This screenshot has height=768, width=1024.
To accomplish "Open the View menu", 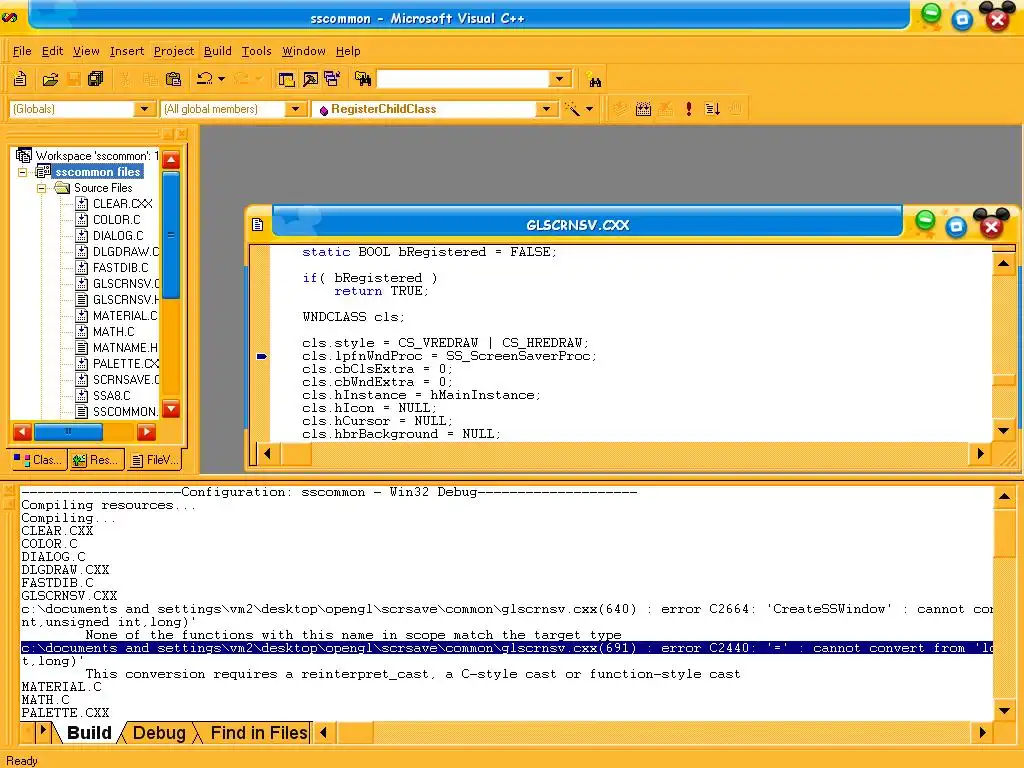I will 86,51.
